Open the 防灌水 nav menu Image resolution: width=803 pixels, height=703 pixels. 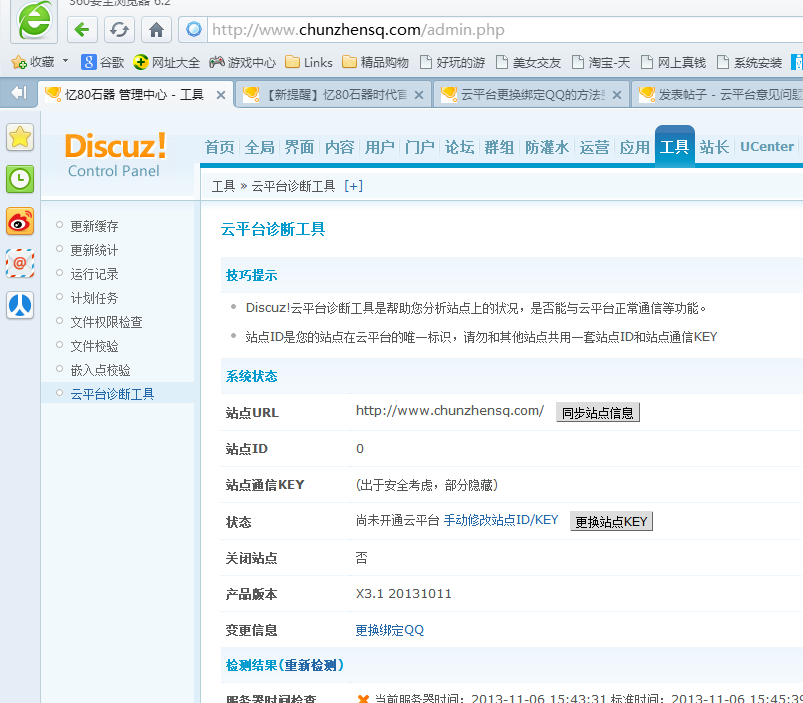pos(547,147)
